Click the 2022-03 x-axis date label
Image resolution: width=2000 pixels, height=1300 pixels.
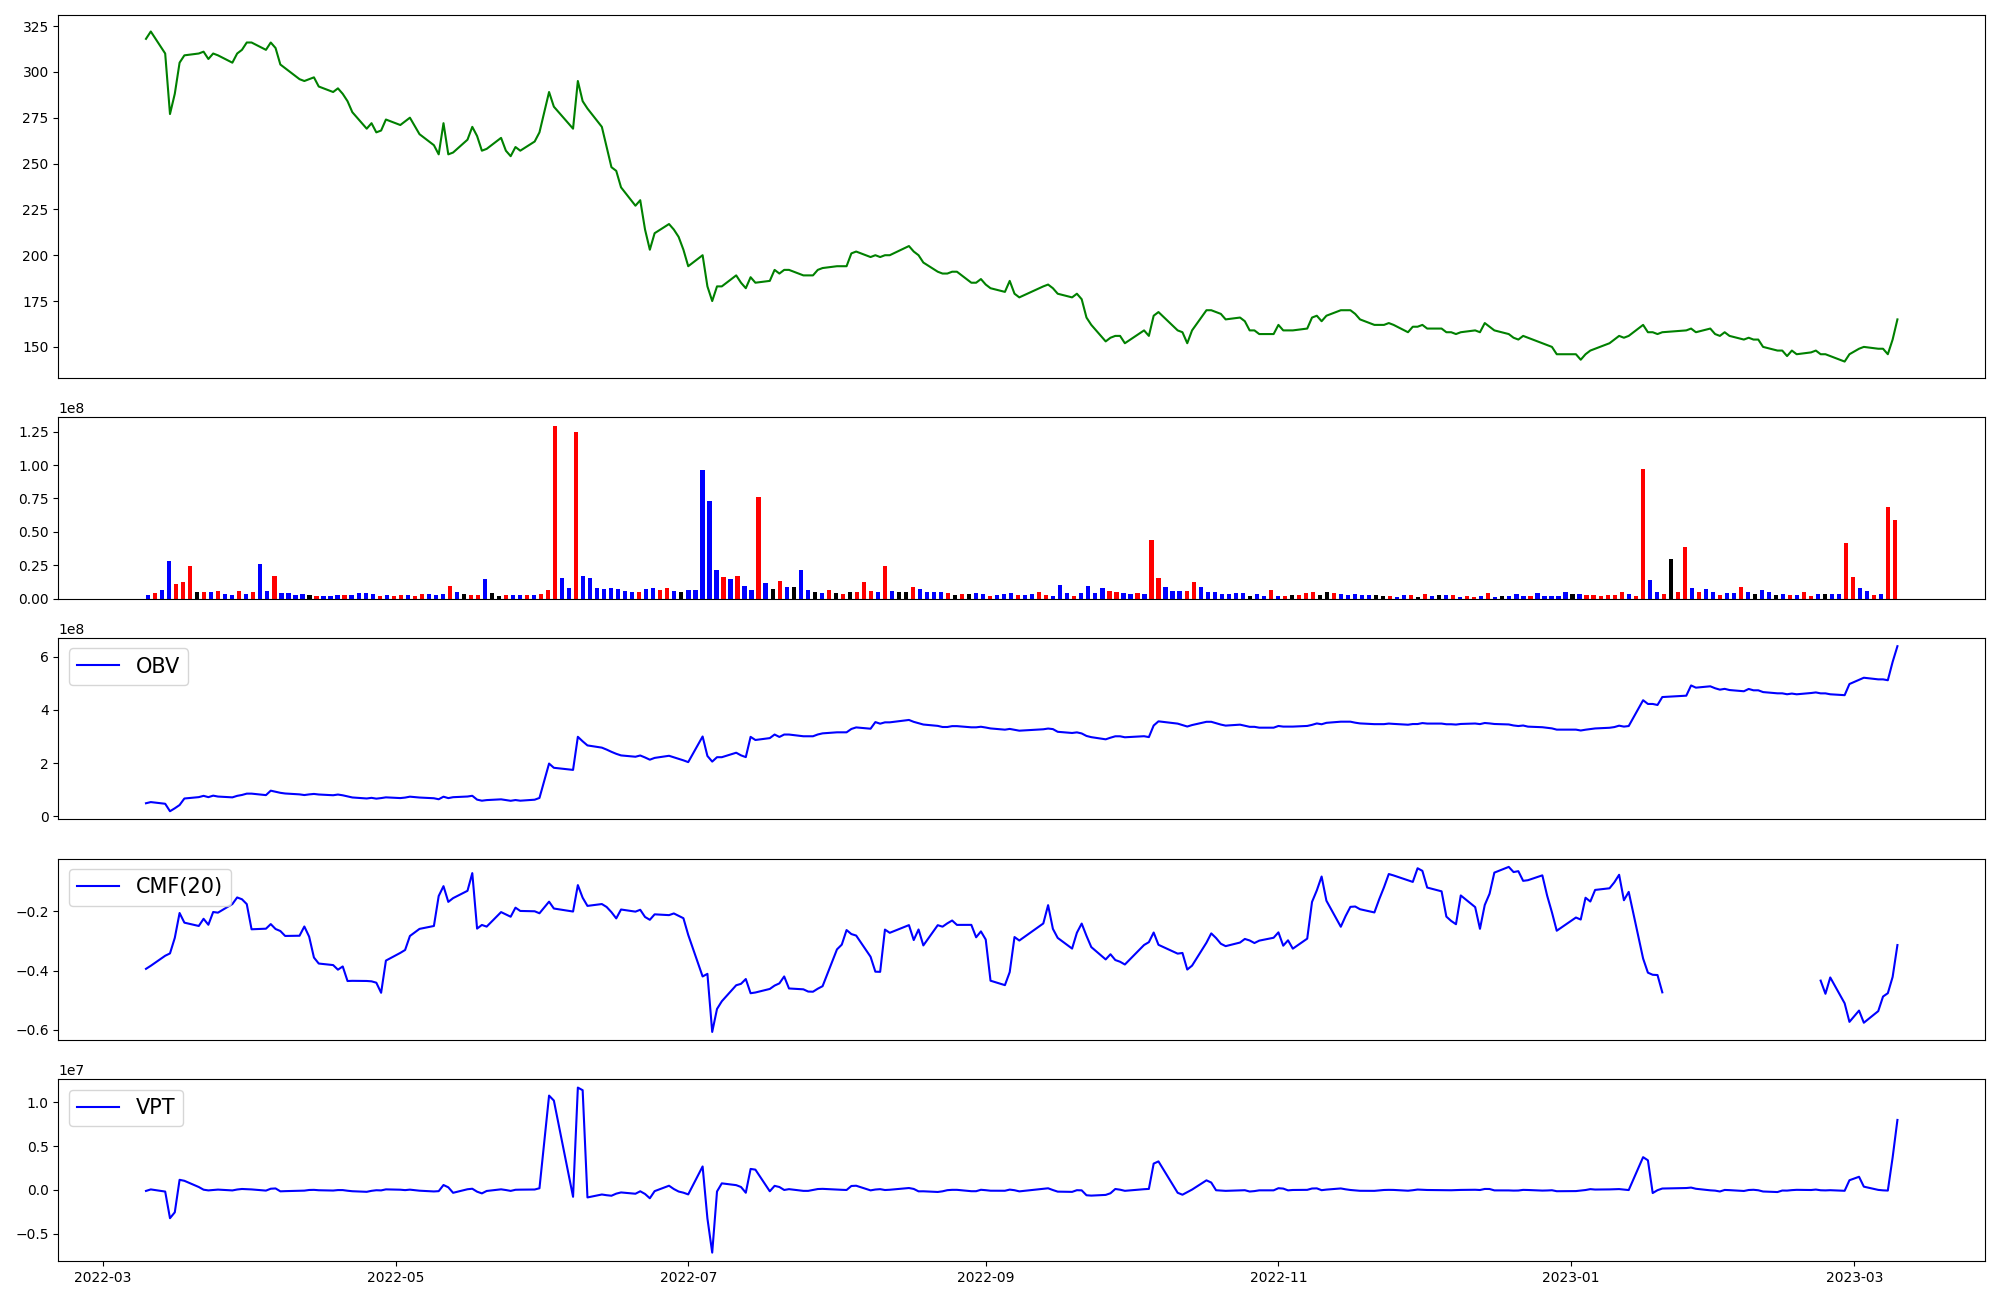(x=103, y=1277)
